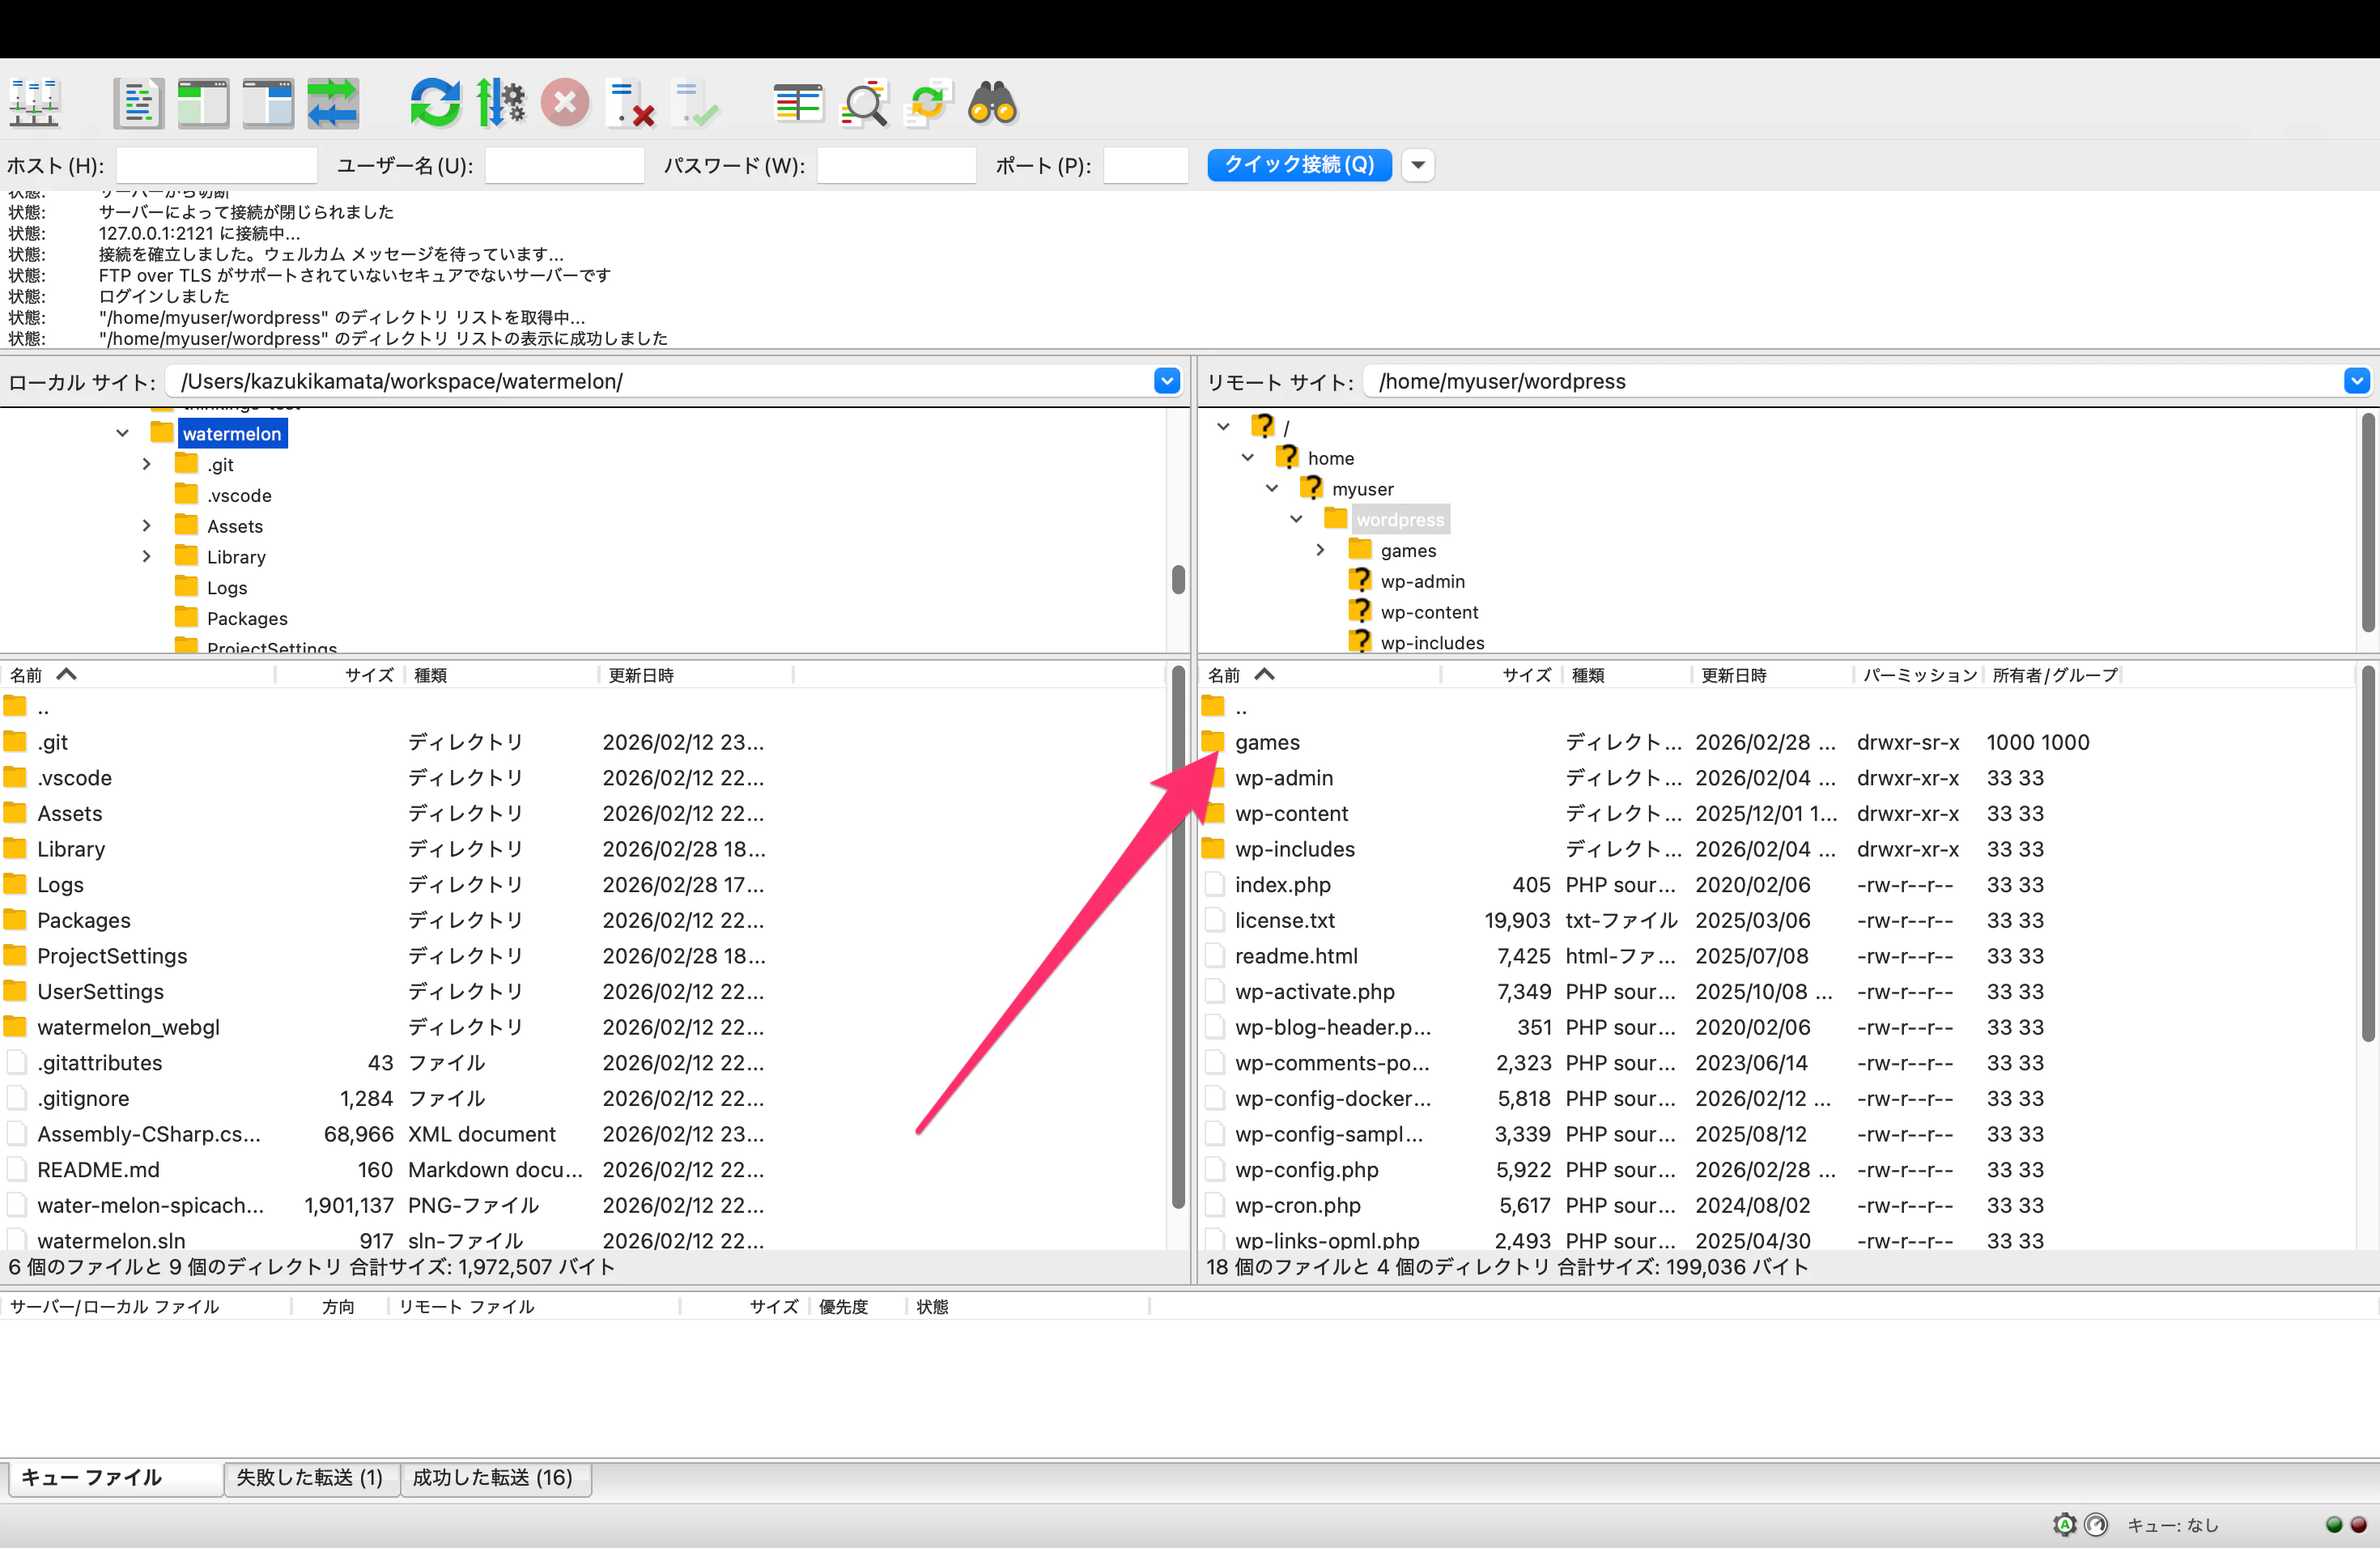Viewport: 2380px width, 1548px height.
Task: Toggle remote directory tree icon
Action: tap(268, 103)
